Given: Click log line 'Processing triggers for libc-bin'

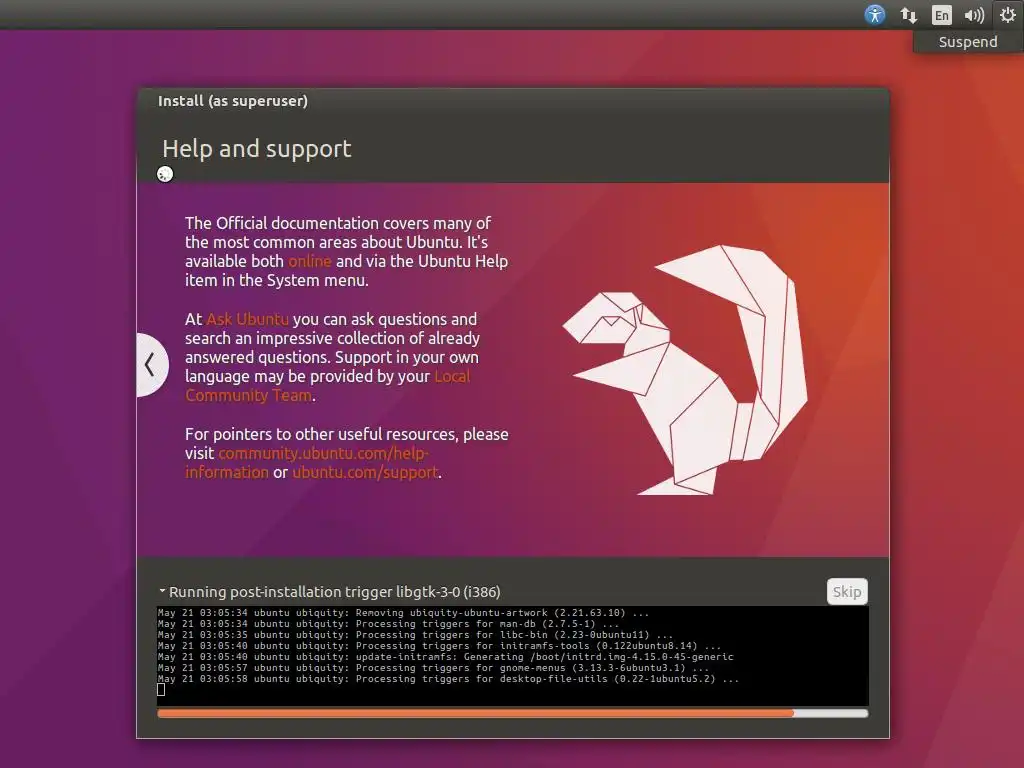Looking at the screenshot, I should click(415, 635).
